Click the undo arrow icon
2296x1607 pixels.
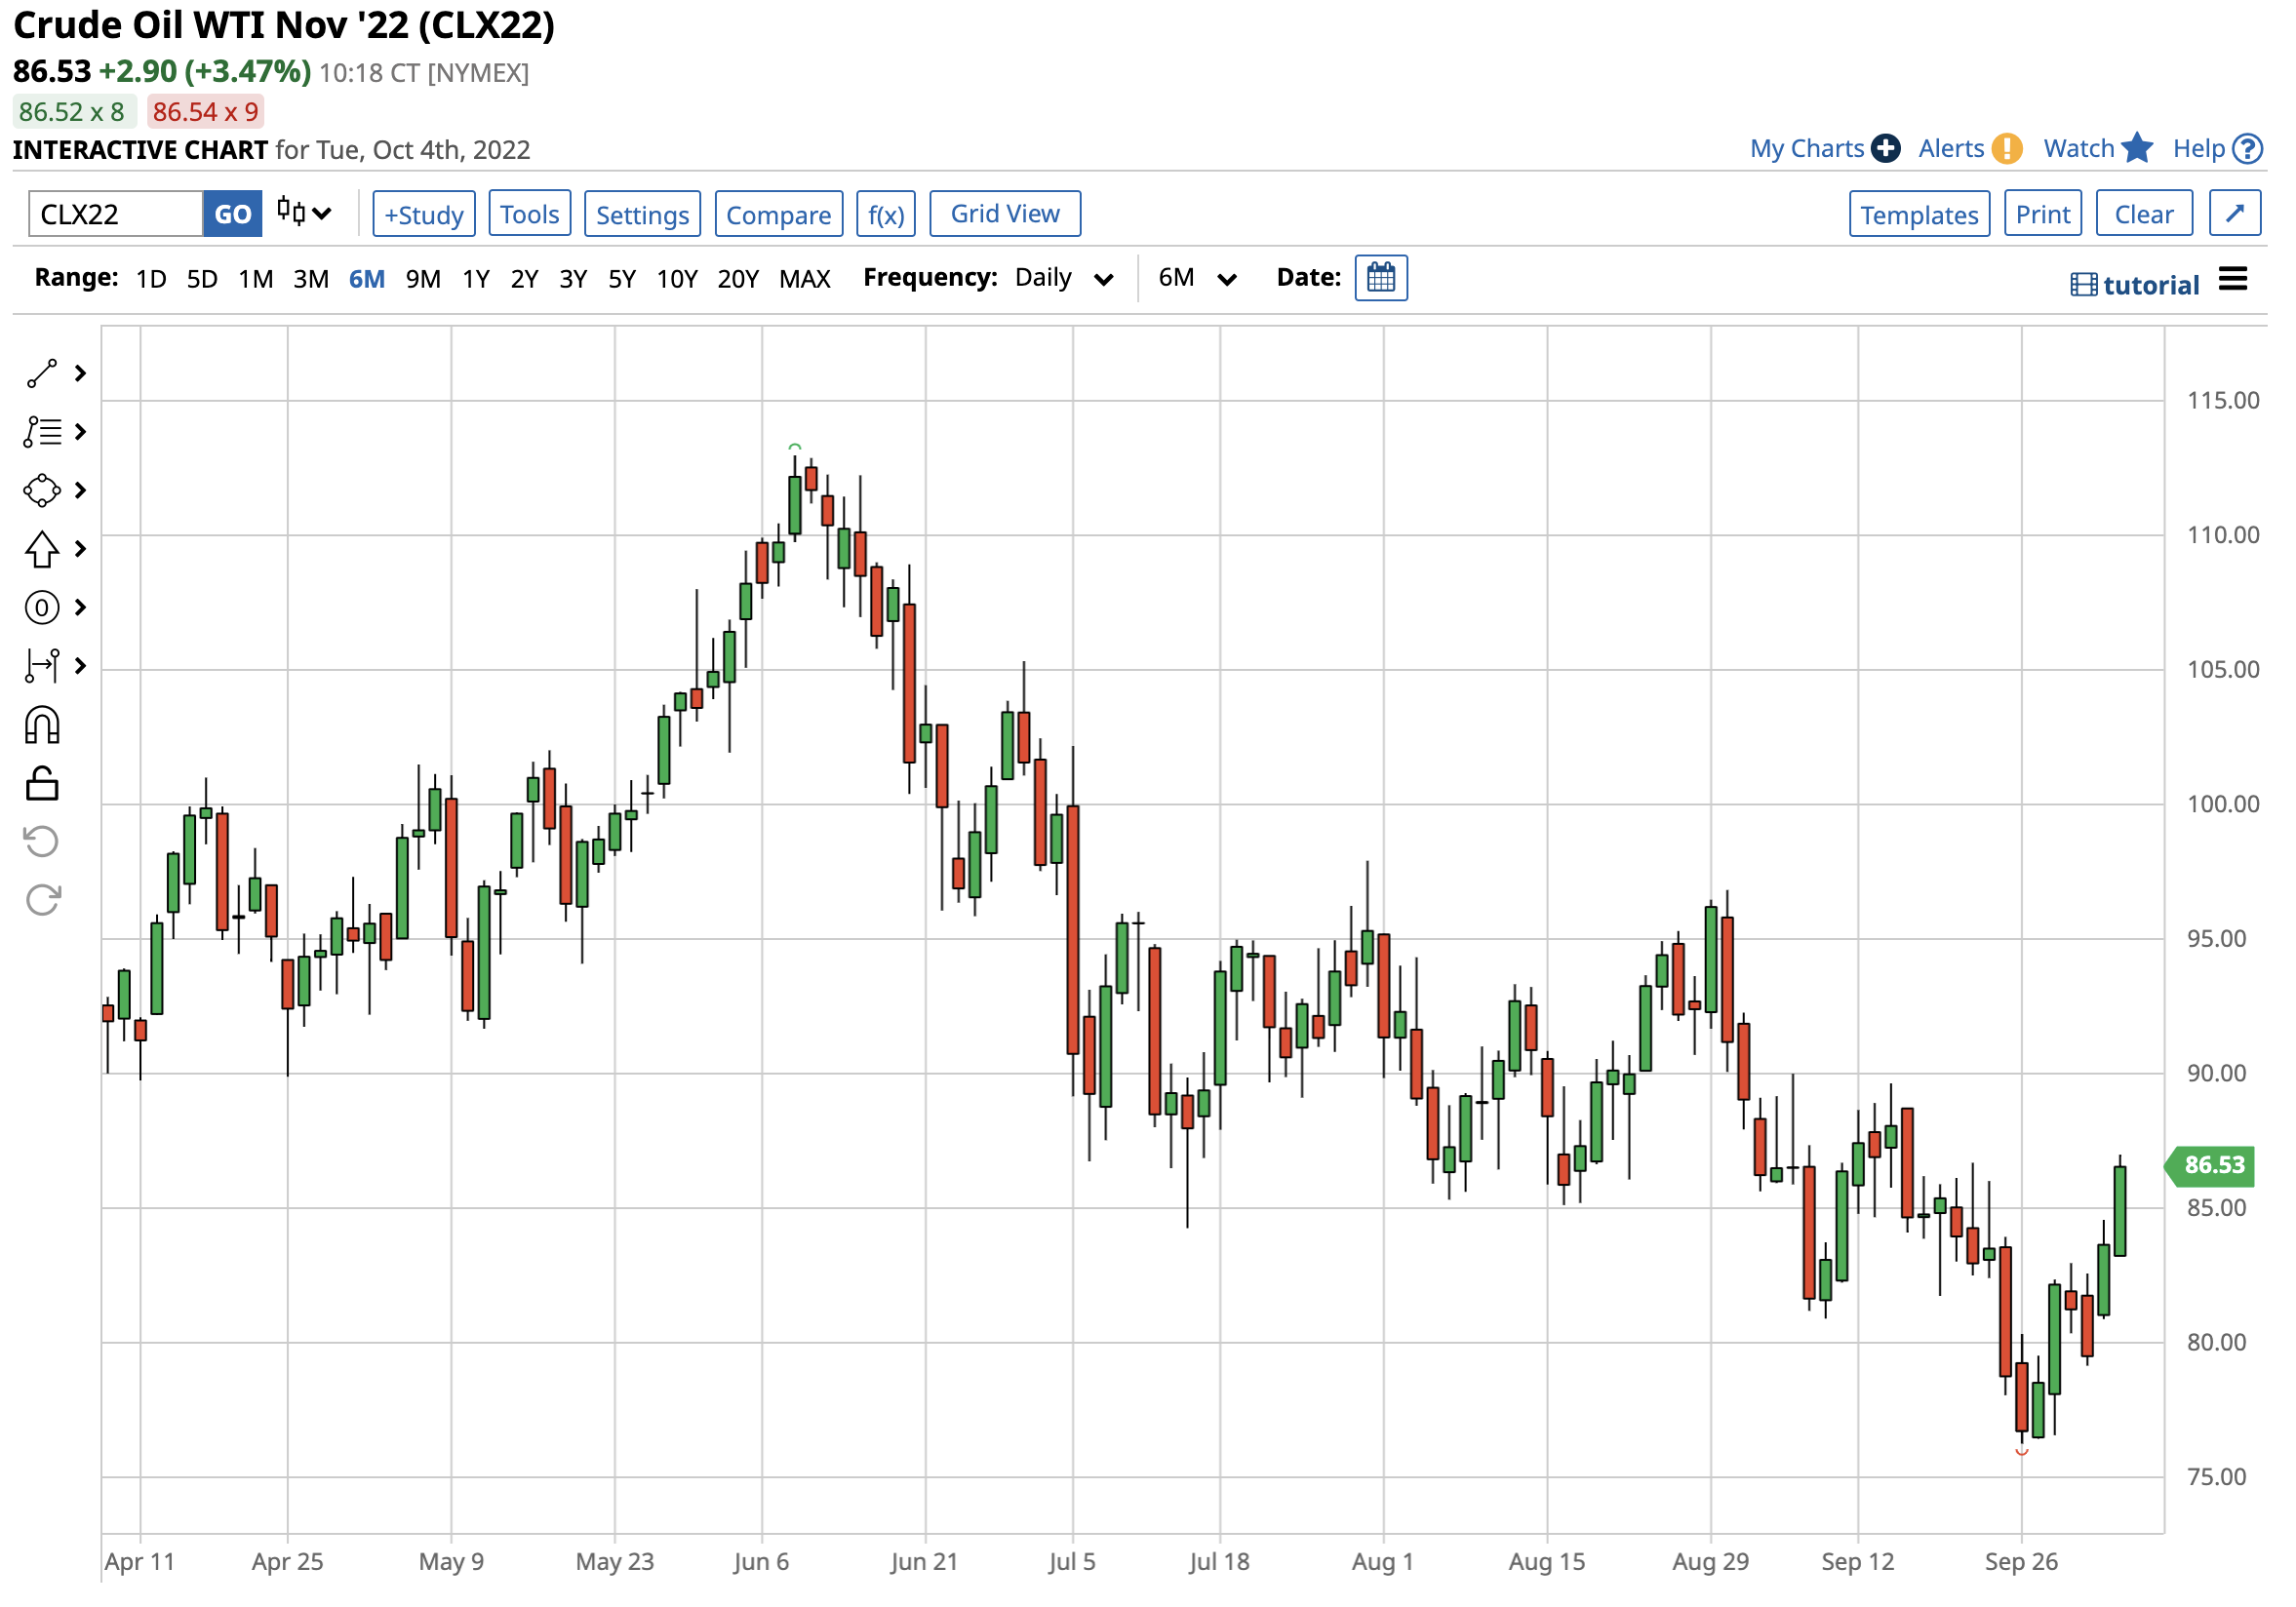(42, 842)
